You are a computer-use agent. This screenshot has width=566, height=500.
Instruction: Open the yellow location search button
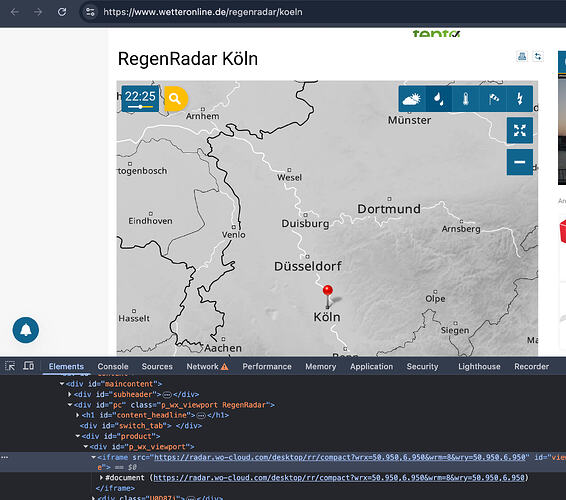176,99
